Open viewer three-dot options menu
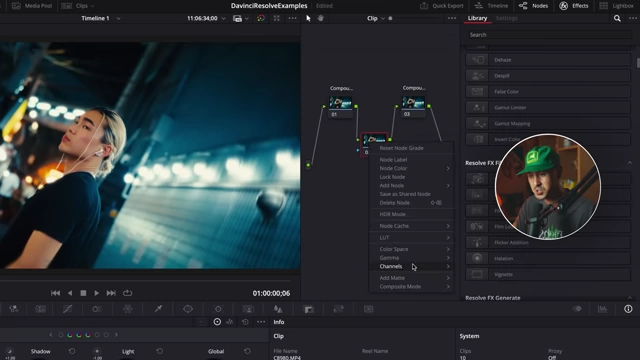The image size is (640, 360). click(x=293, y=18)
